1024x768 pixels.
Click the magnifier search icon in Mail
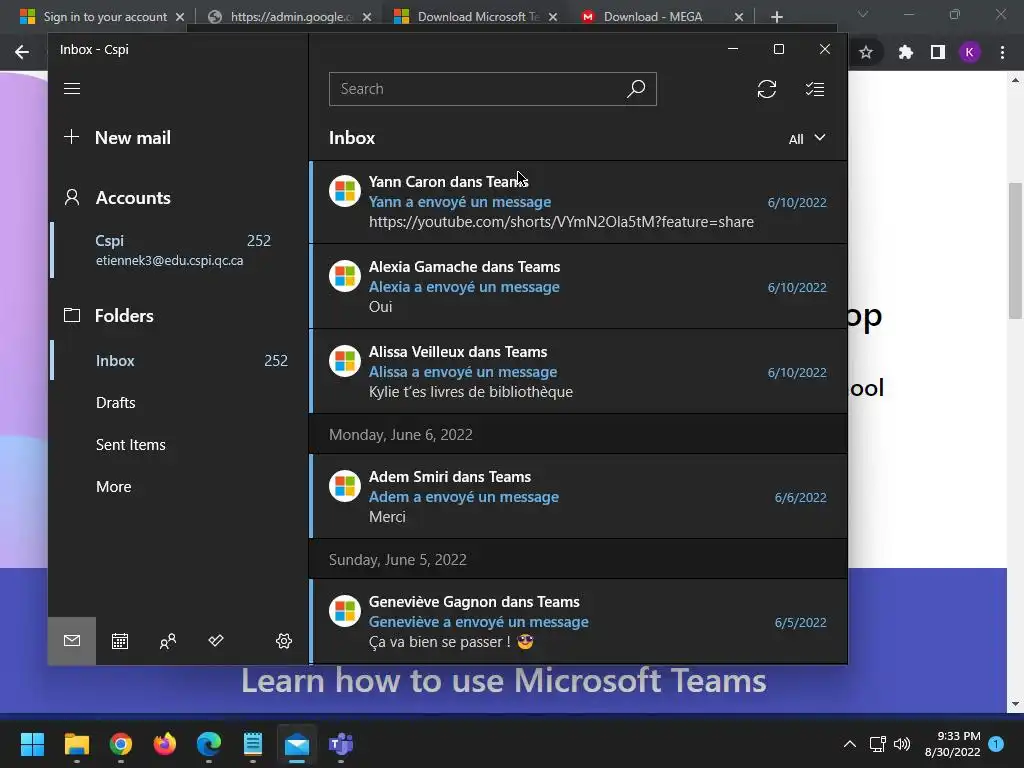(x=635, y=88)
